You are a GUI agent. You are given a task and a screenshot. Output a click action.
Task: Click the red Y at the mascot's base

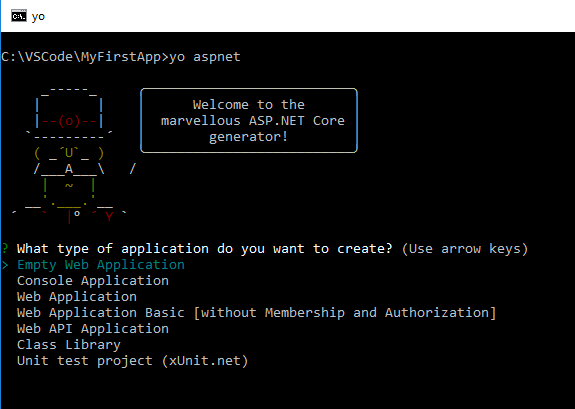[109, 217]
